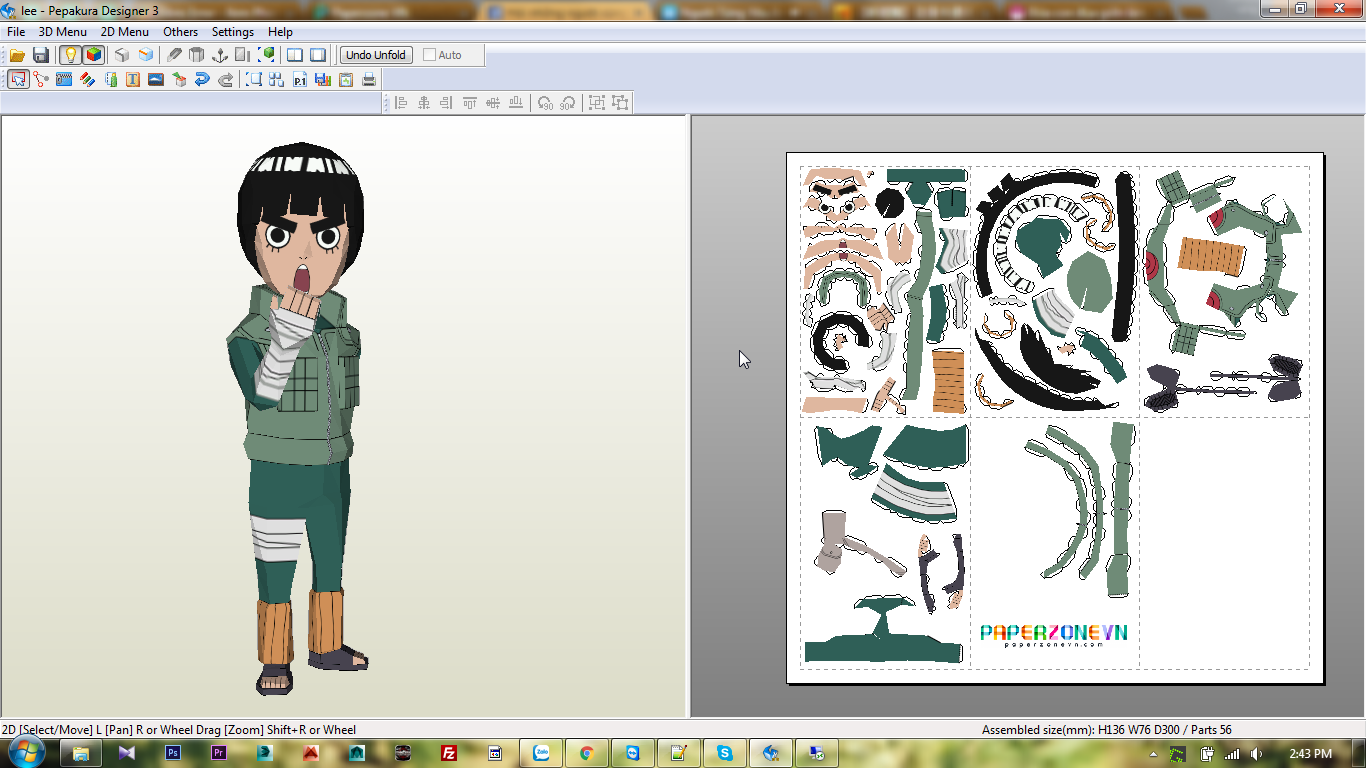
Task: Open Photoshop from the taskbar
Action: coord(173,753)
